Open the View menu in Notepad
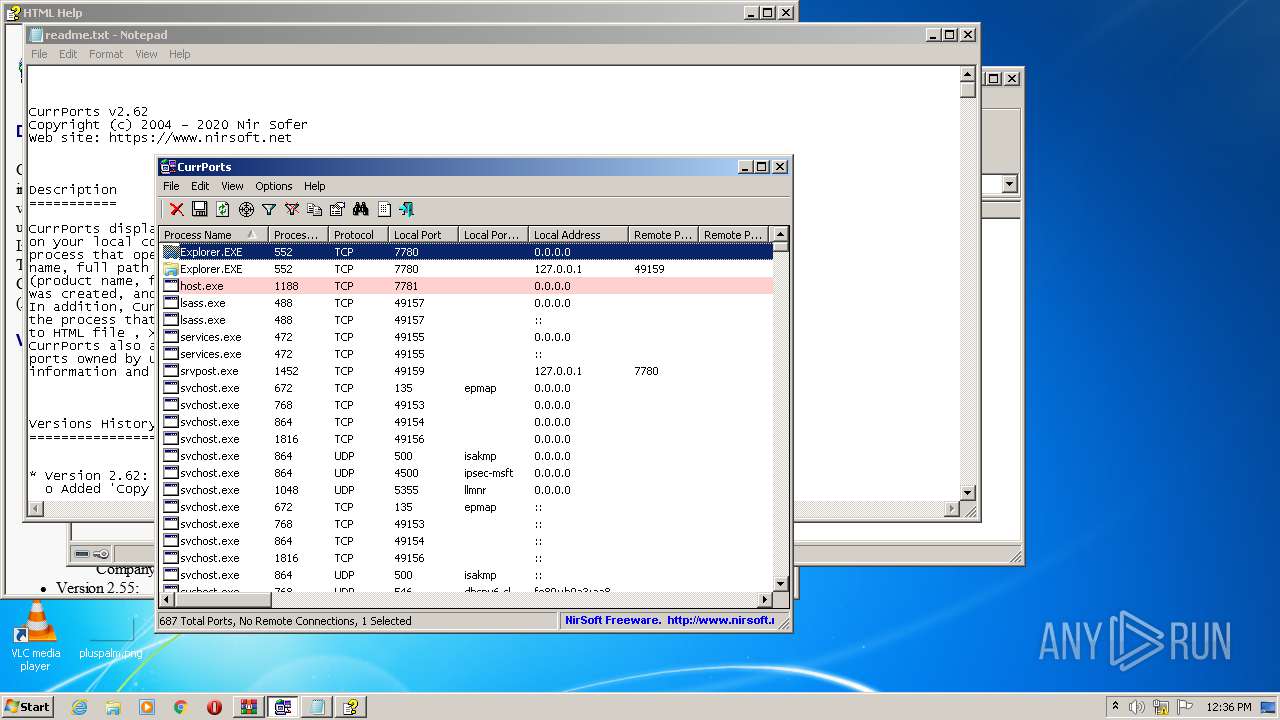Image resolution: width=1280 pixels, height=720 pixels. pyautogui.click(x=146, y=54)
